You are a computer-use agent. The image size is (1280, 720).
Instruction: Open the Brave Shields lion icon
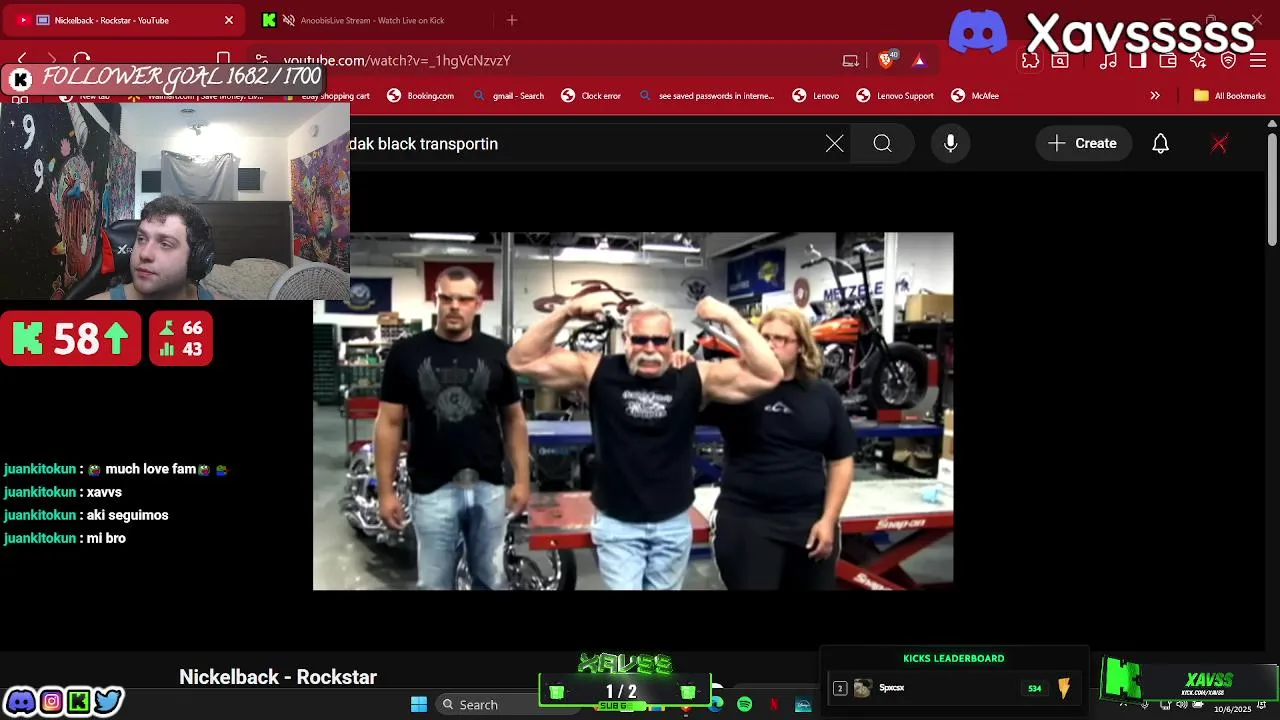(886, 61)
